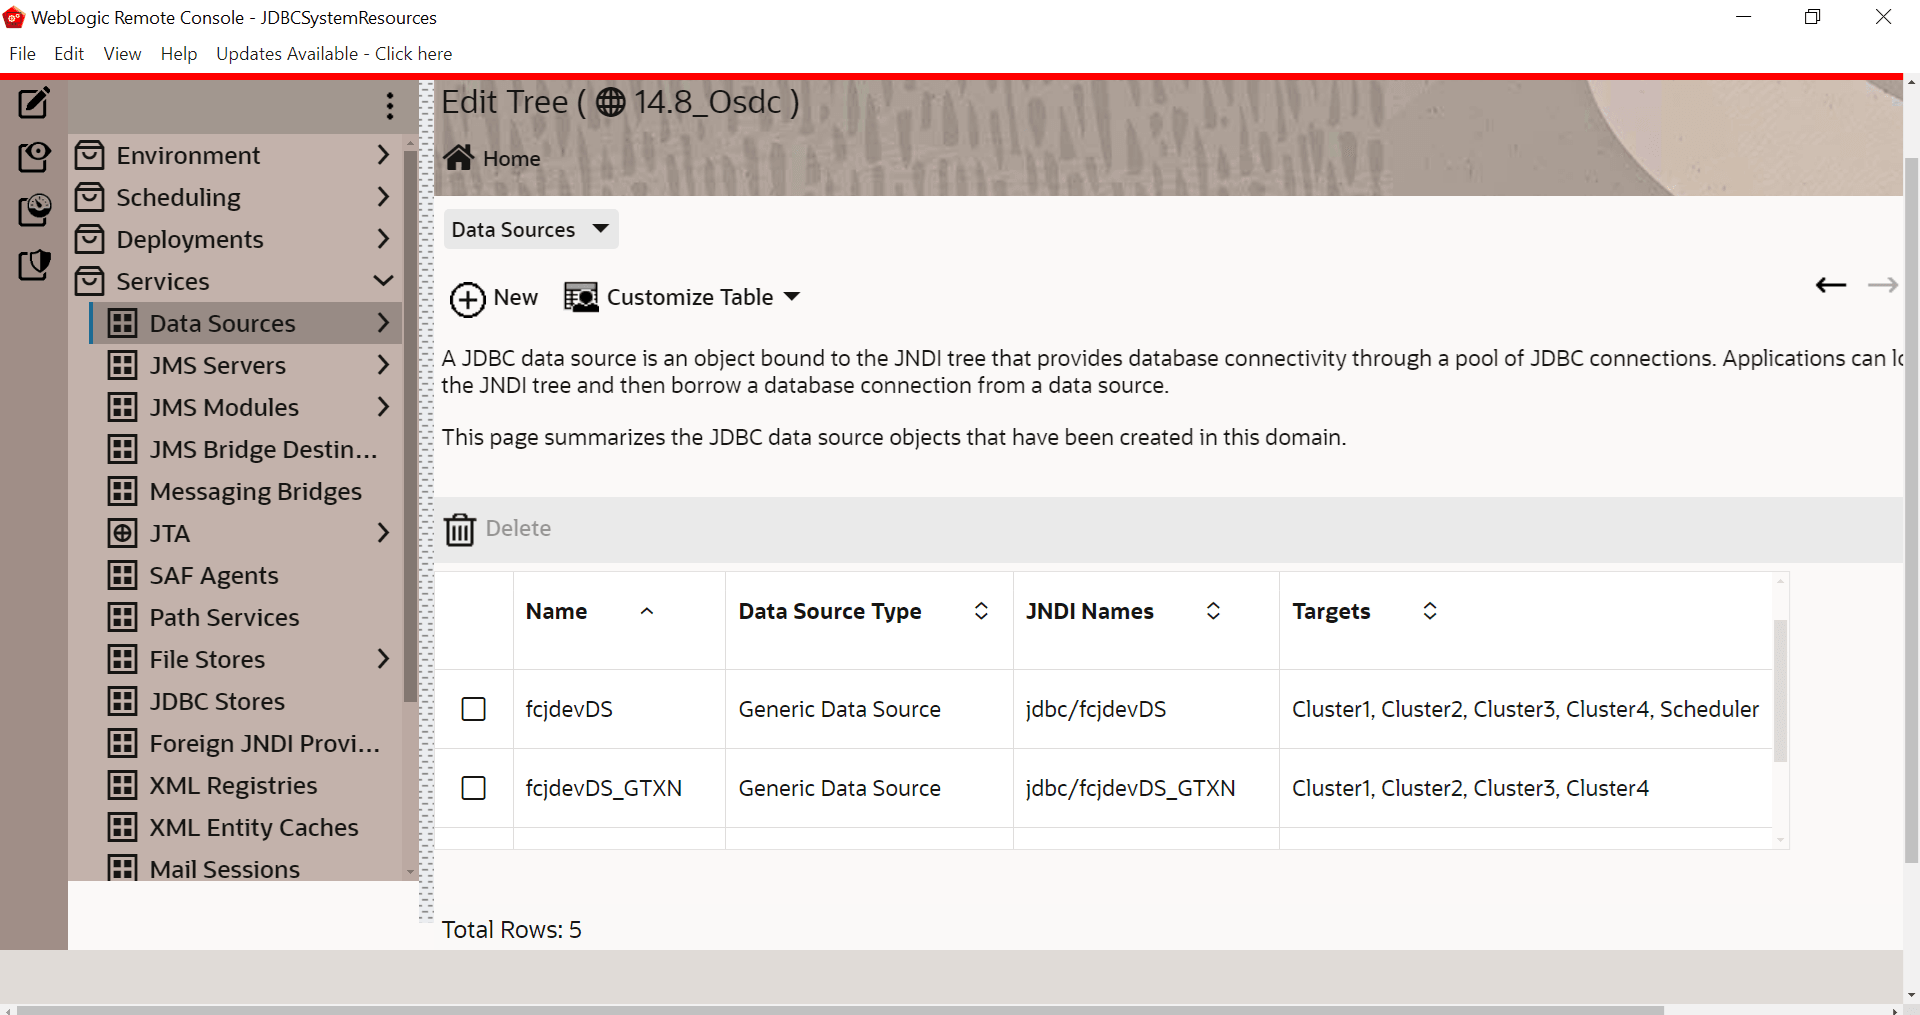Click the Deployments folder icon

click(90, 239)
